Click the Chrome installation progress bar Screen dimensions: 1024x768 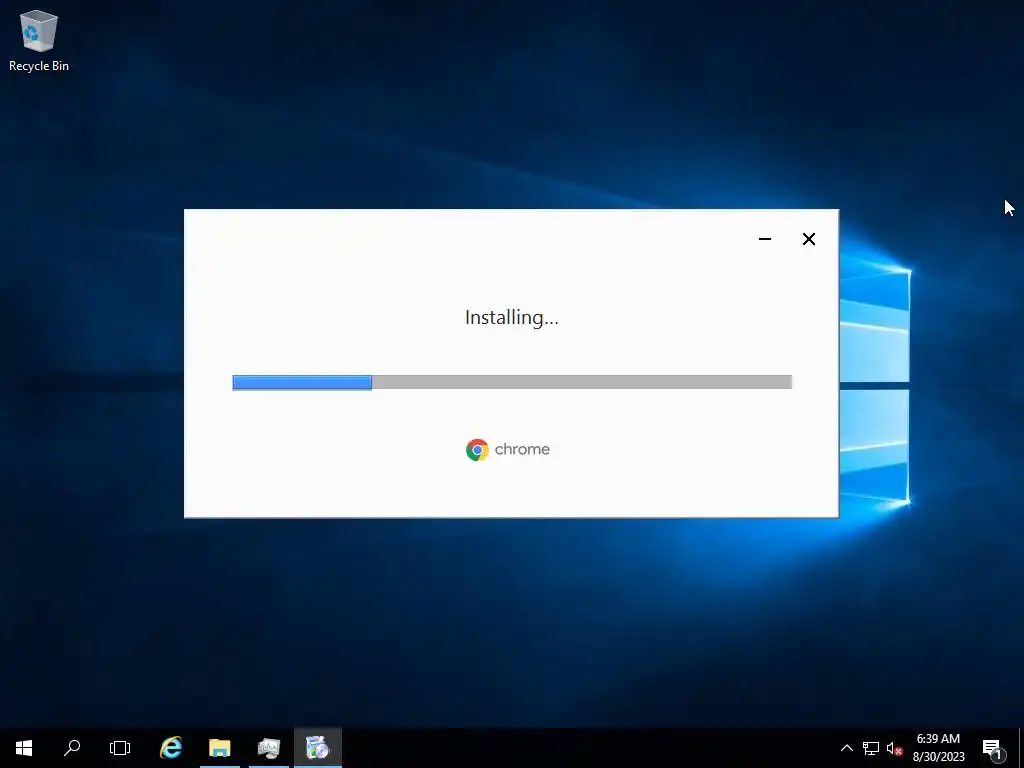[x=512, y=382]
